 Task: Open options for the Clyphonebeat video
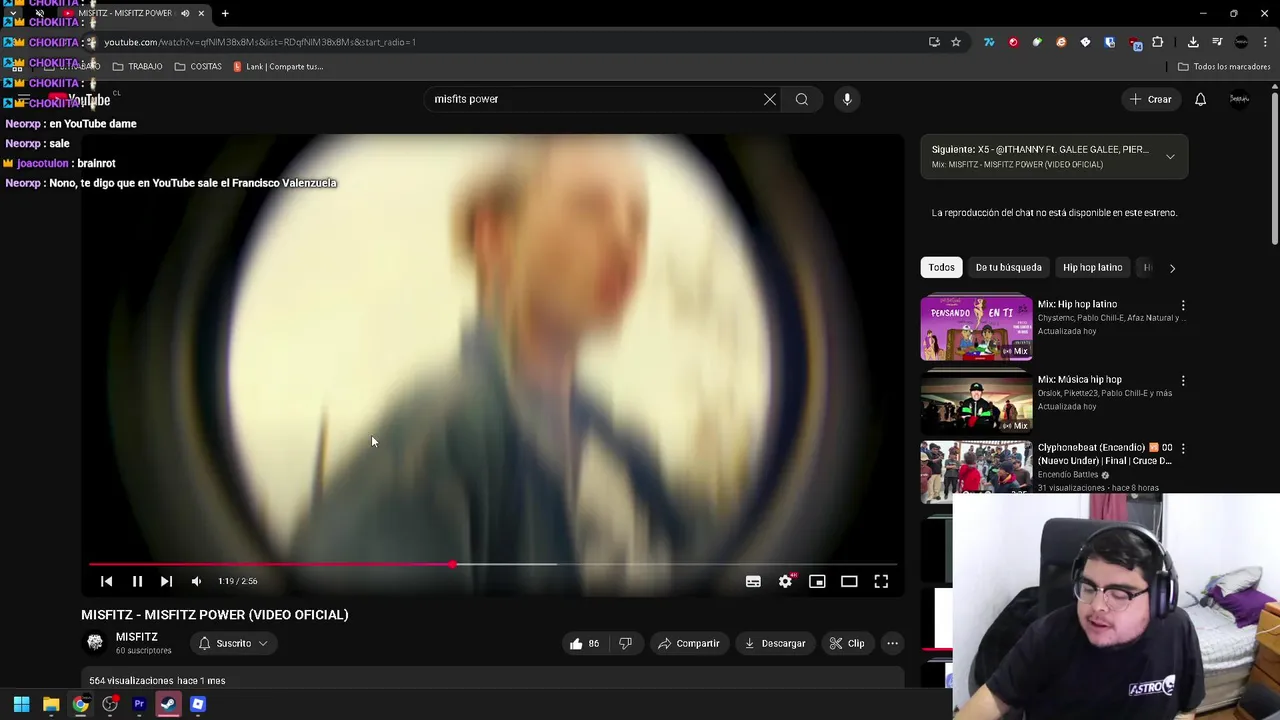click(1183, 449)
